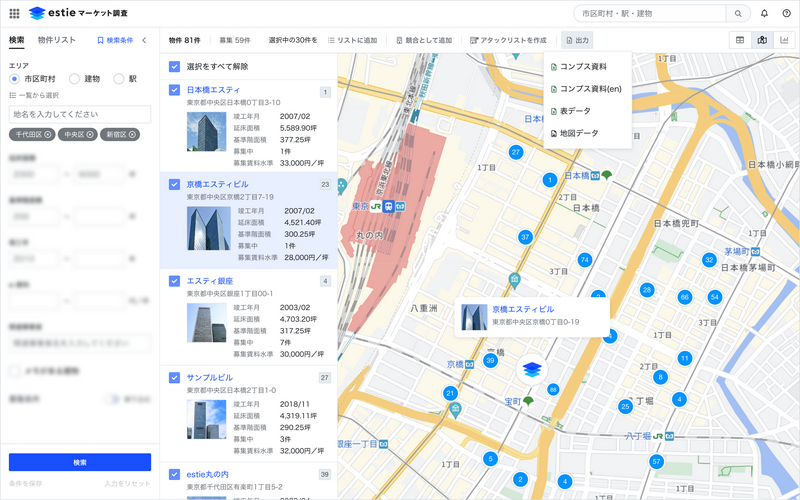The width and height of the screenshot is (800, 500).
Task: Select the 駅 radio option
Action: pyautogui.click(x=119, y=78)
